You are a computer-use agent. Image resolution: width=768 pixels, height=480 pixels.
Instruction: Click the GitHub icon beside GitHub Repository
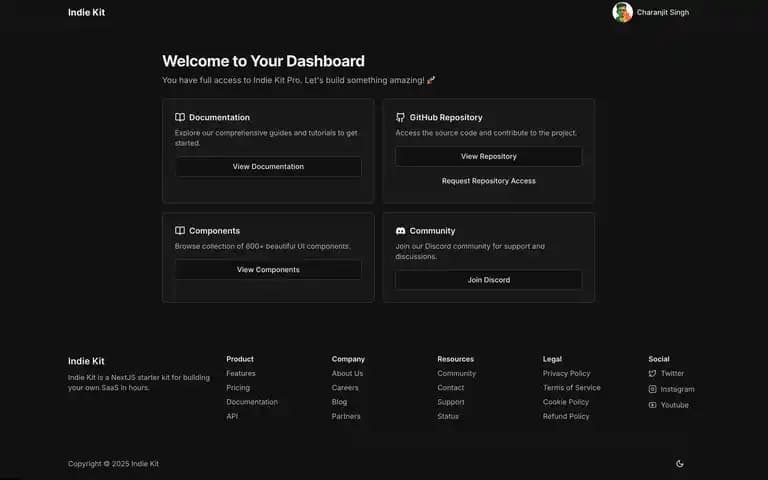pyautogui.click(x=400, y=117)
